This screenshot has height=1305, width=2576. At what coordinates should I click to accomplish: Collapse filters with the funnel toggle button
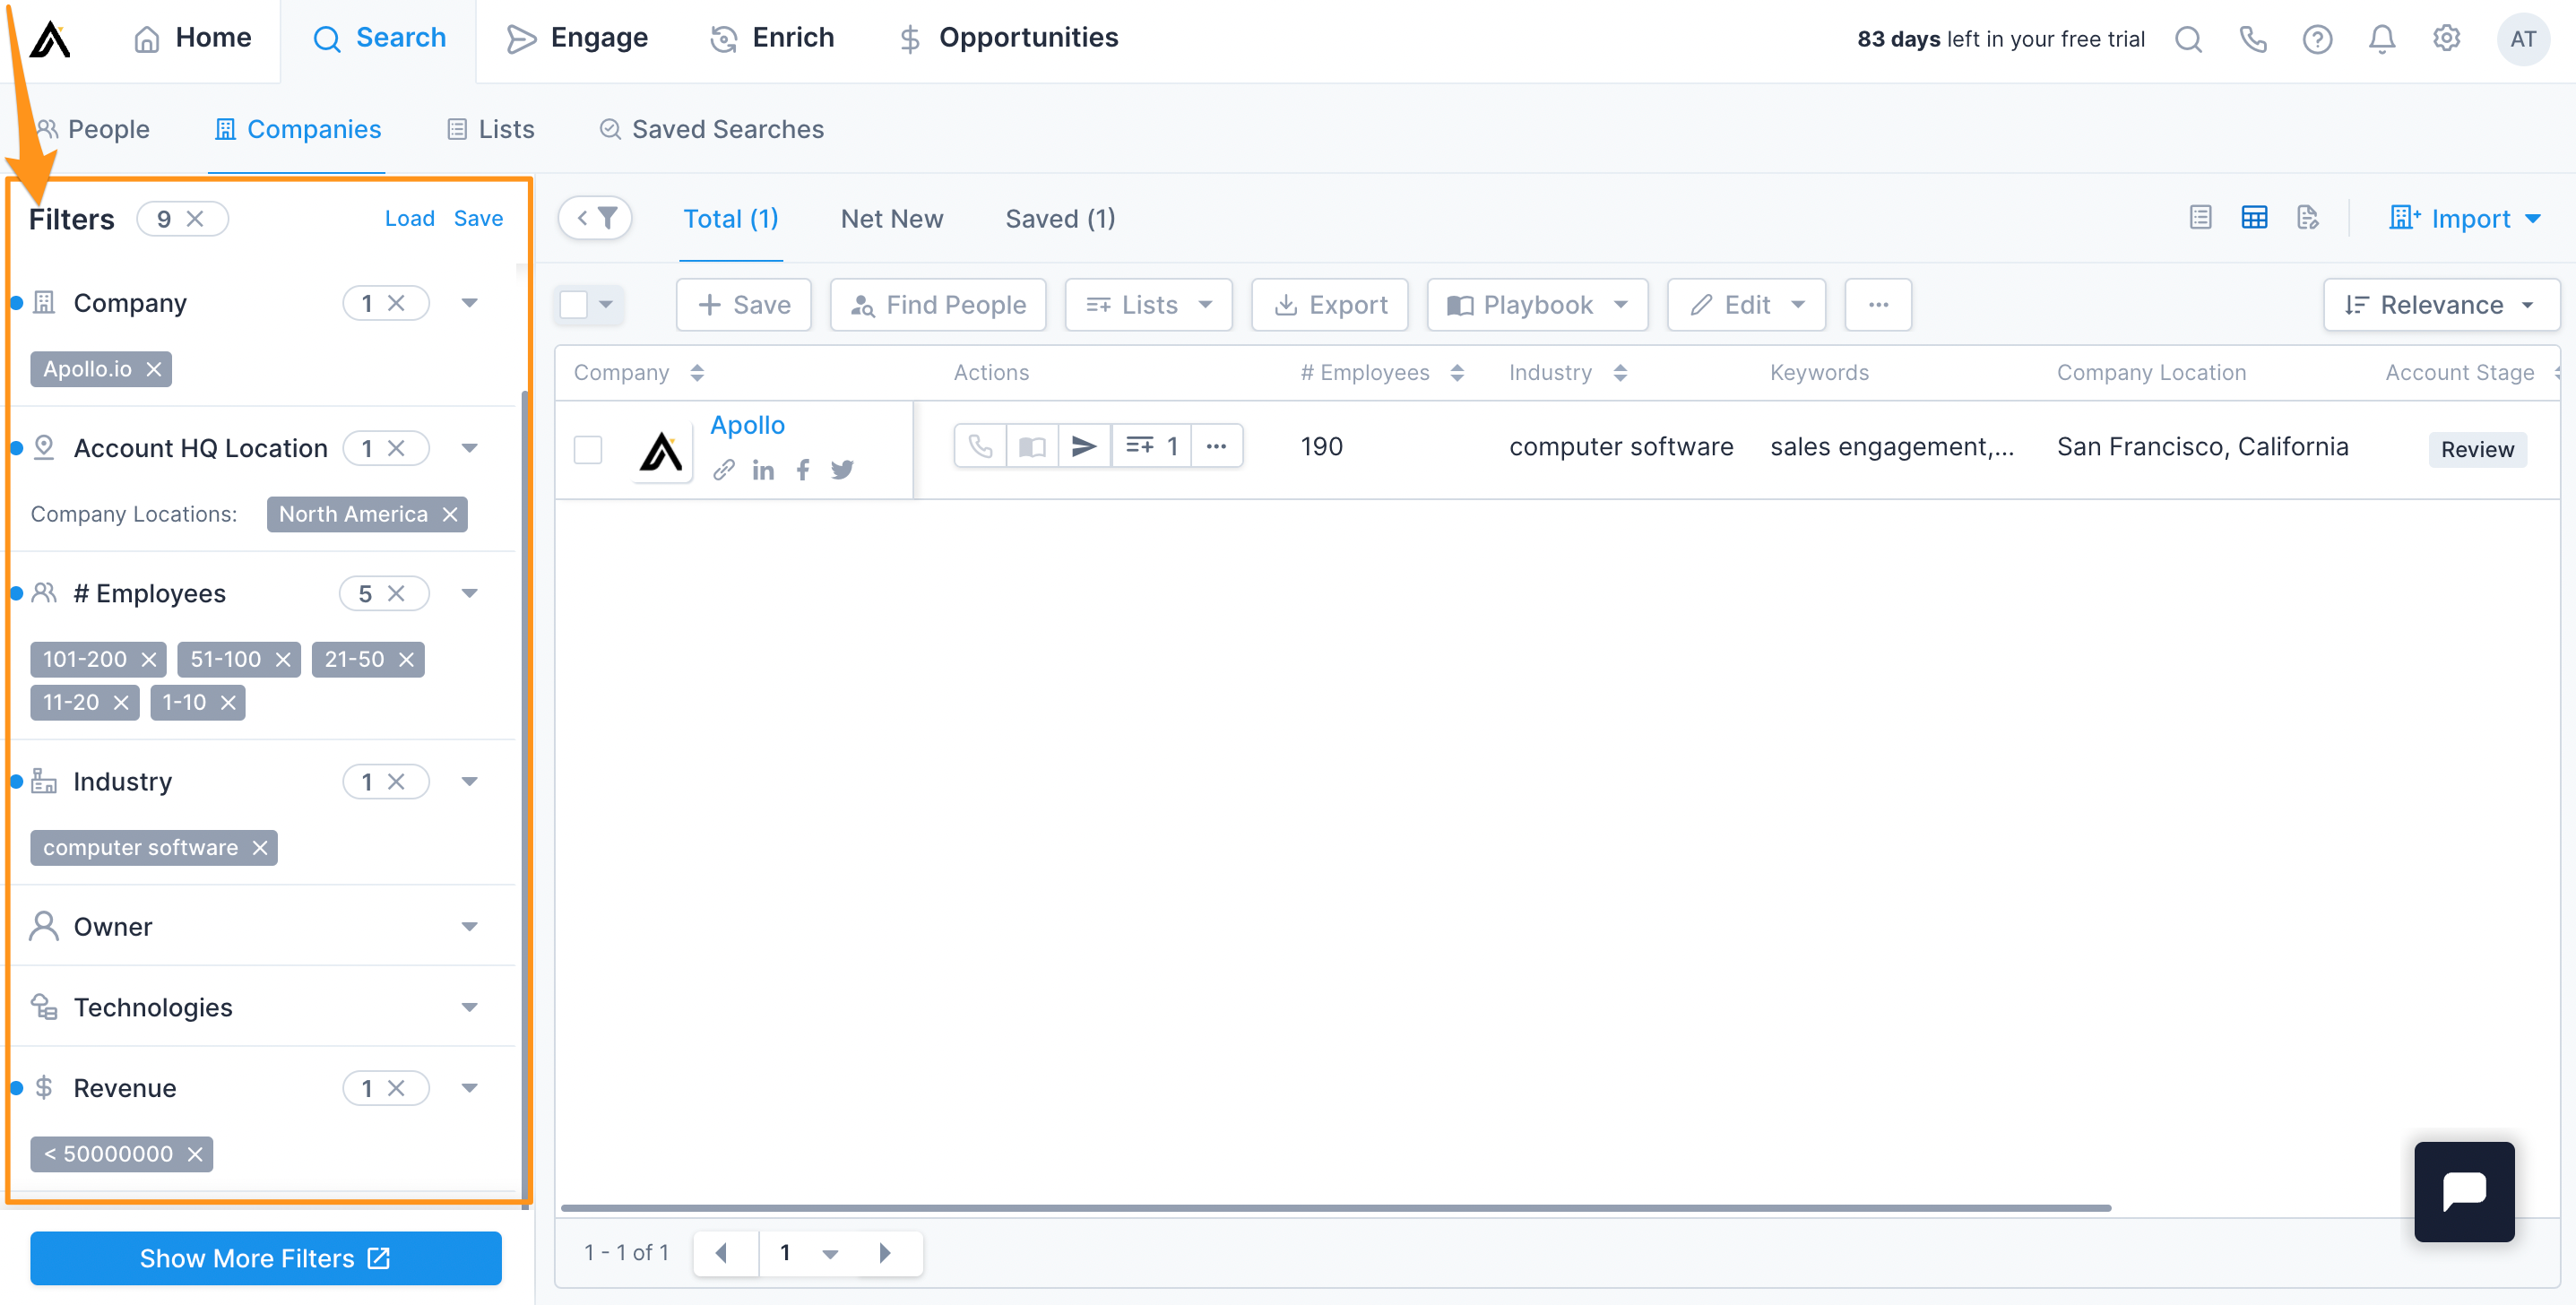pos(595,218)
